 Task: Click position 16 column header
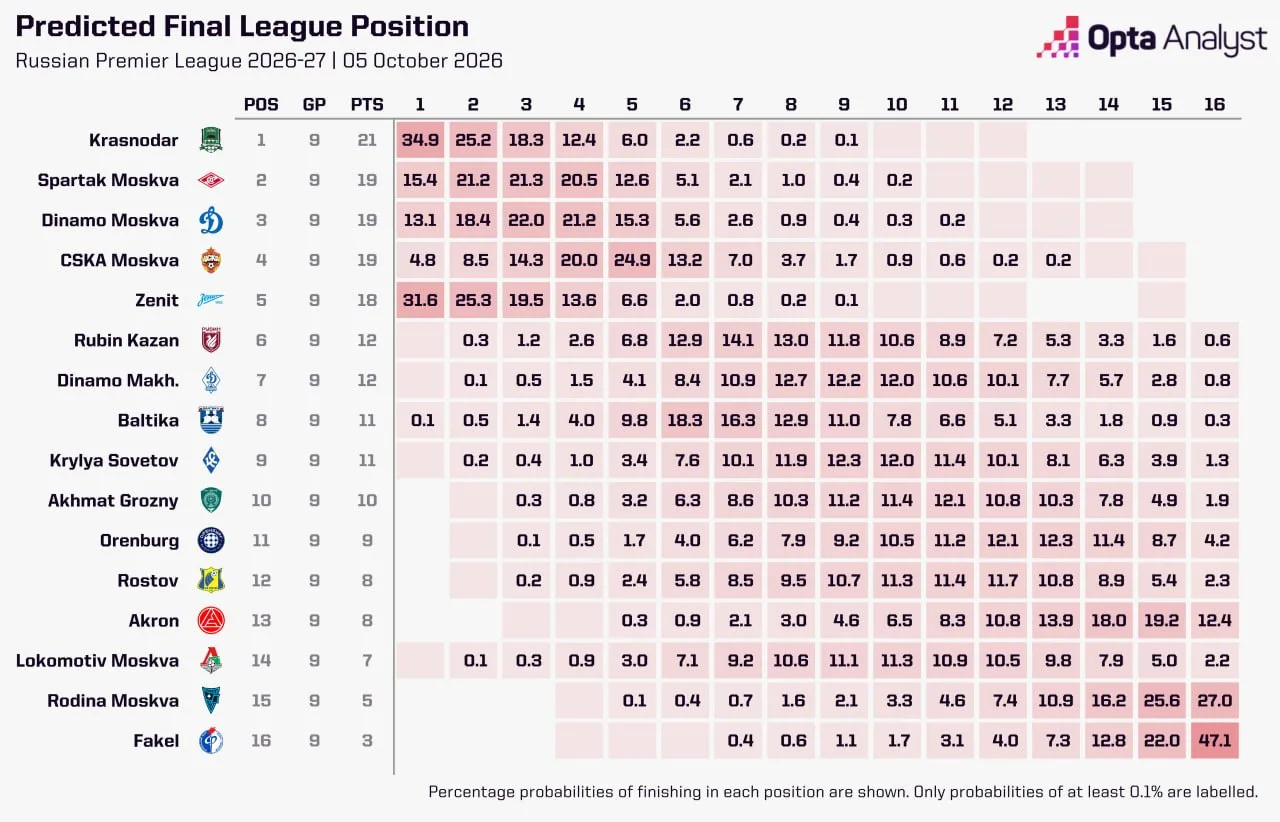(x=1214, y=104)
